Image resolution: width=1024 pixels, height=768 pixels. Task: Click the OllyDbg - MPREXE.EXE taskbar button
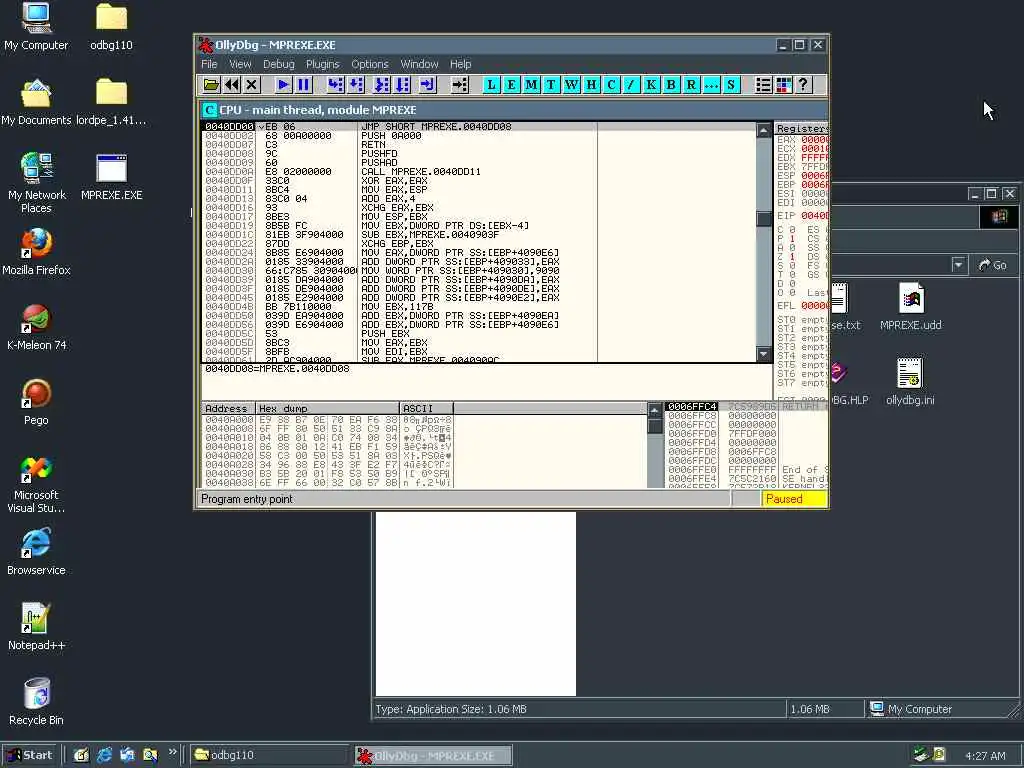click(x=434, y=755)
